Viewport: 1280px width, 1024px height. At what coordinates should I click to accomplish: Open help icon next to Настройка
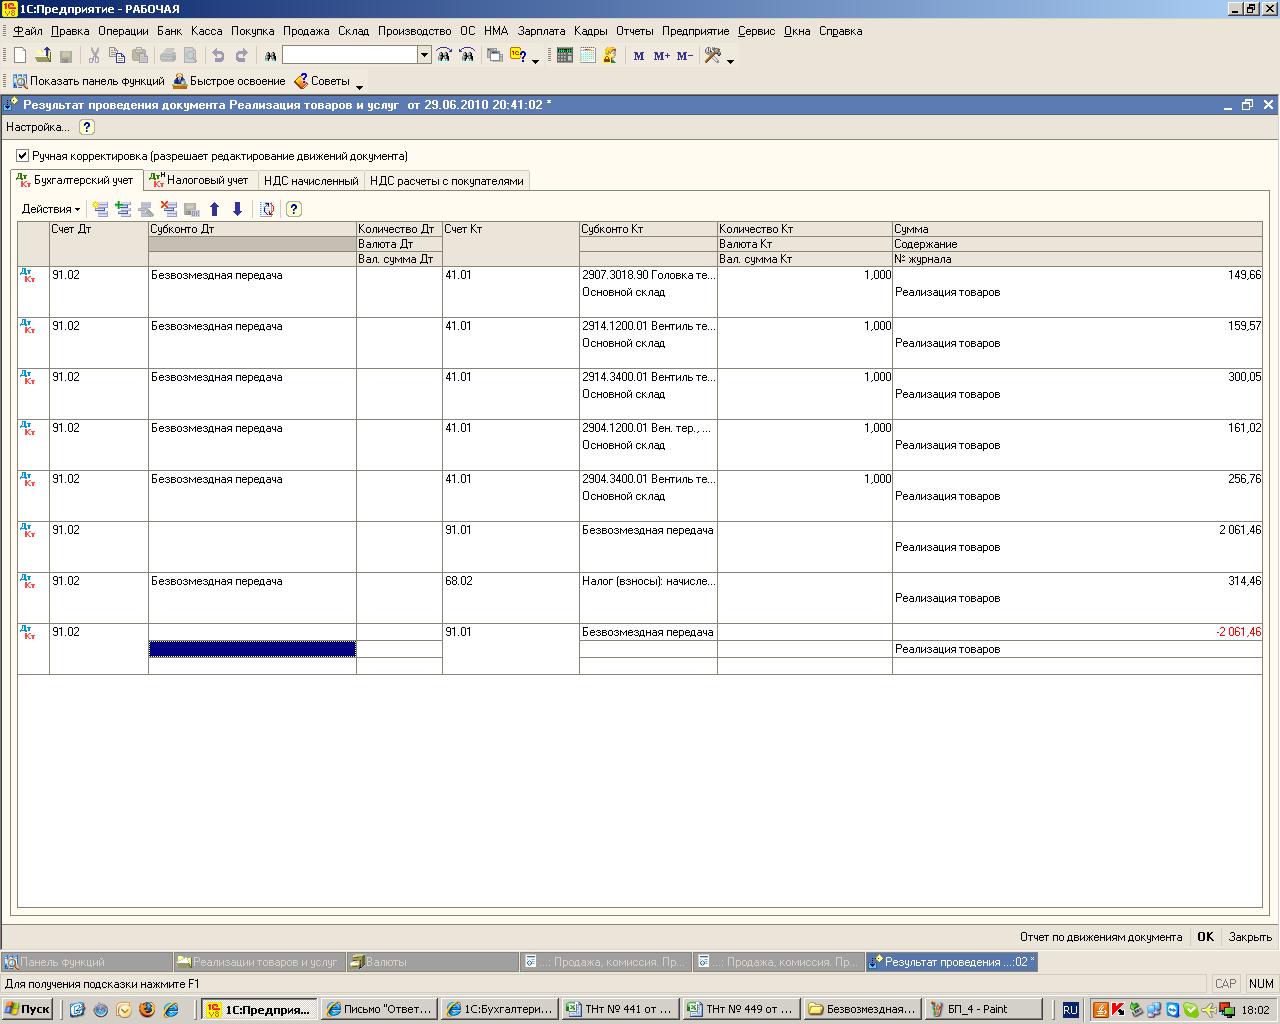click(87, 127)
